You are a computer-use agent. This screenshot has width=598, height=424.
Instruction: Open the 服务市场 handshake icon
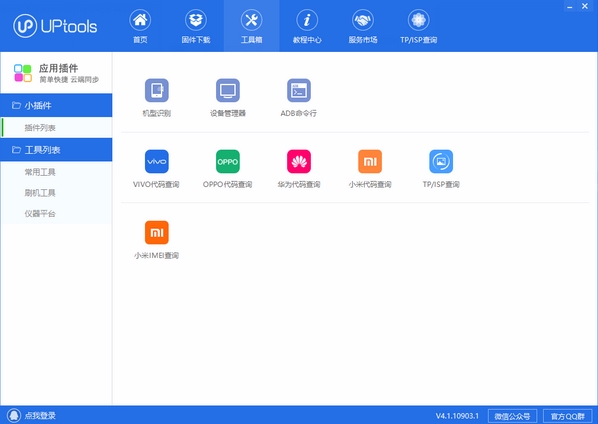pyautogui.click(x=363, y=20)
